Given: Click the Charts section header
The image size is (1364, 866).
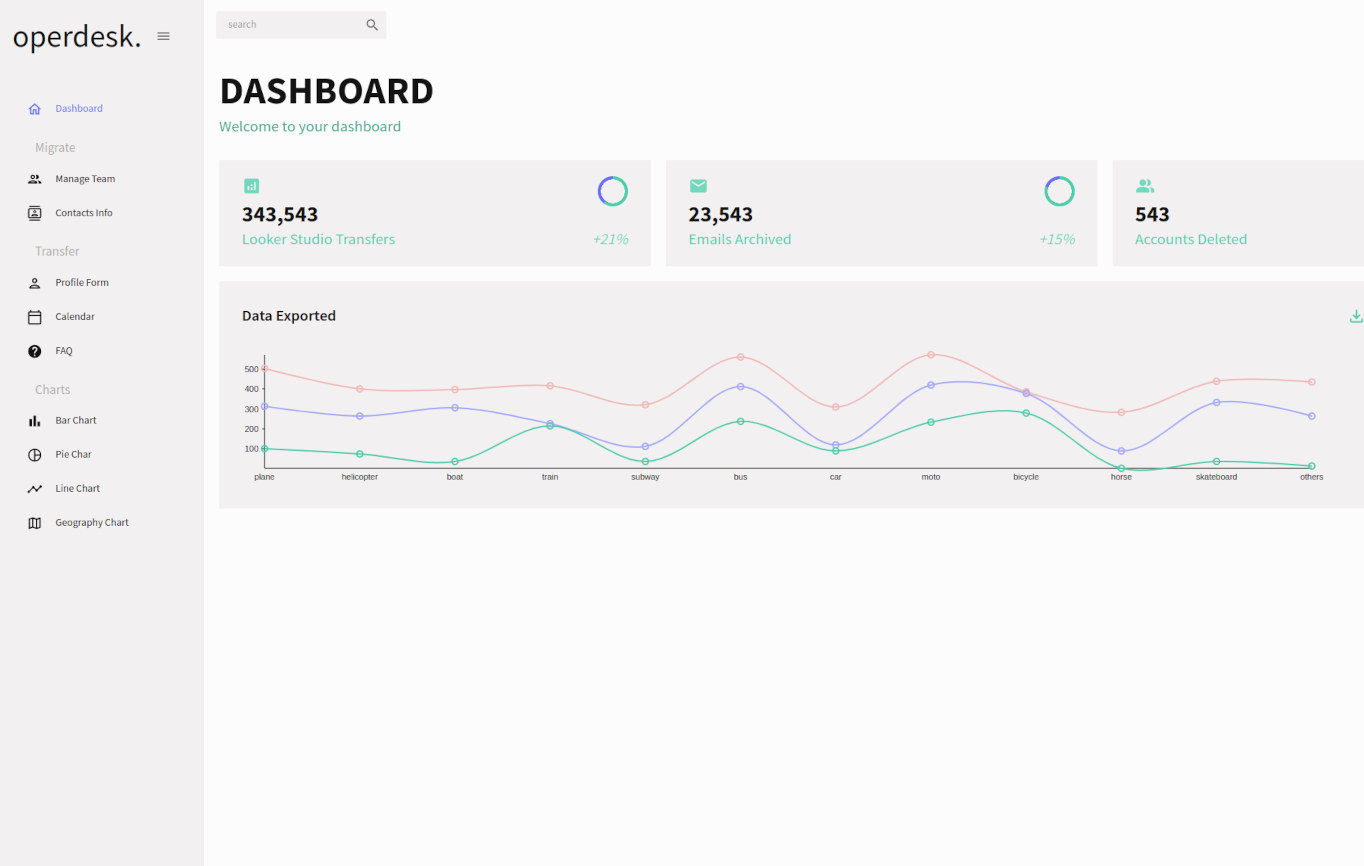Looking at the screenshot, I should pyautogui.click(x=53, y=390).
